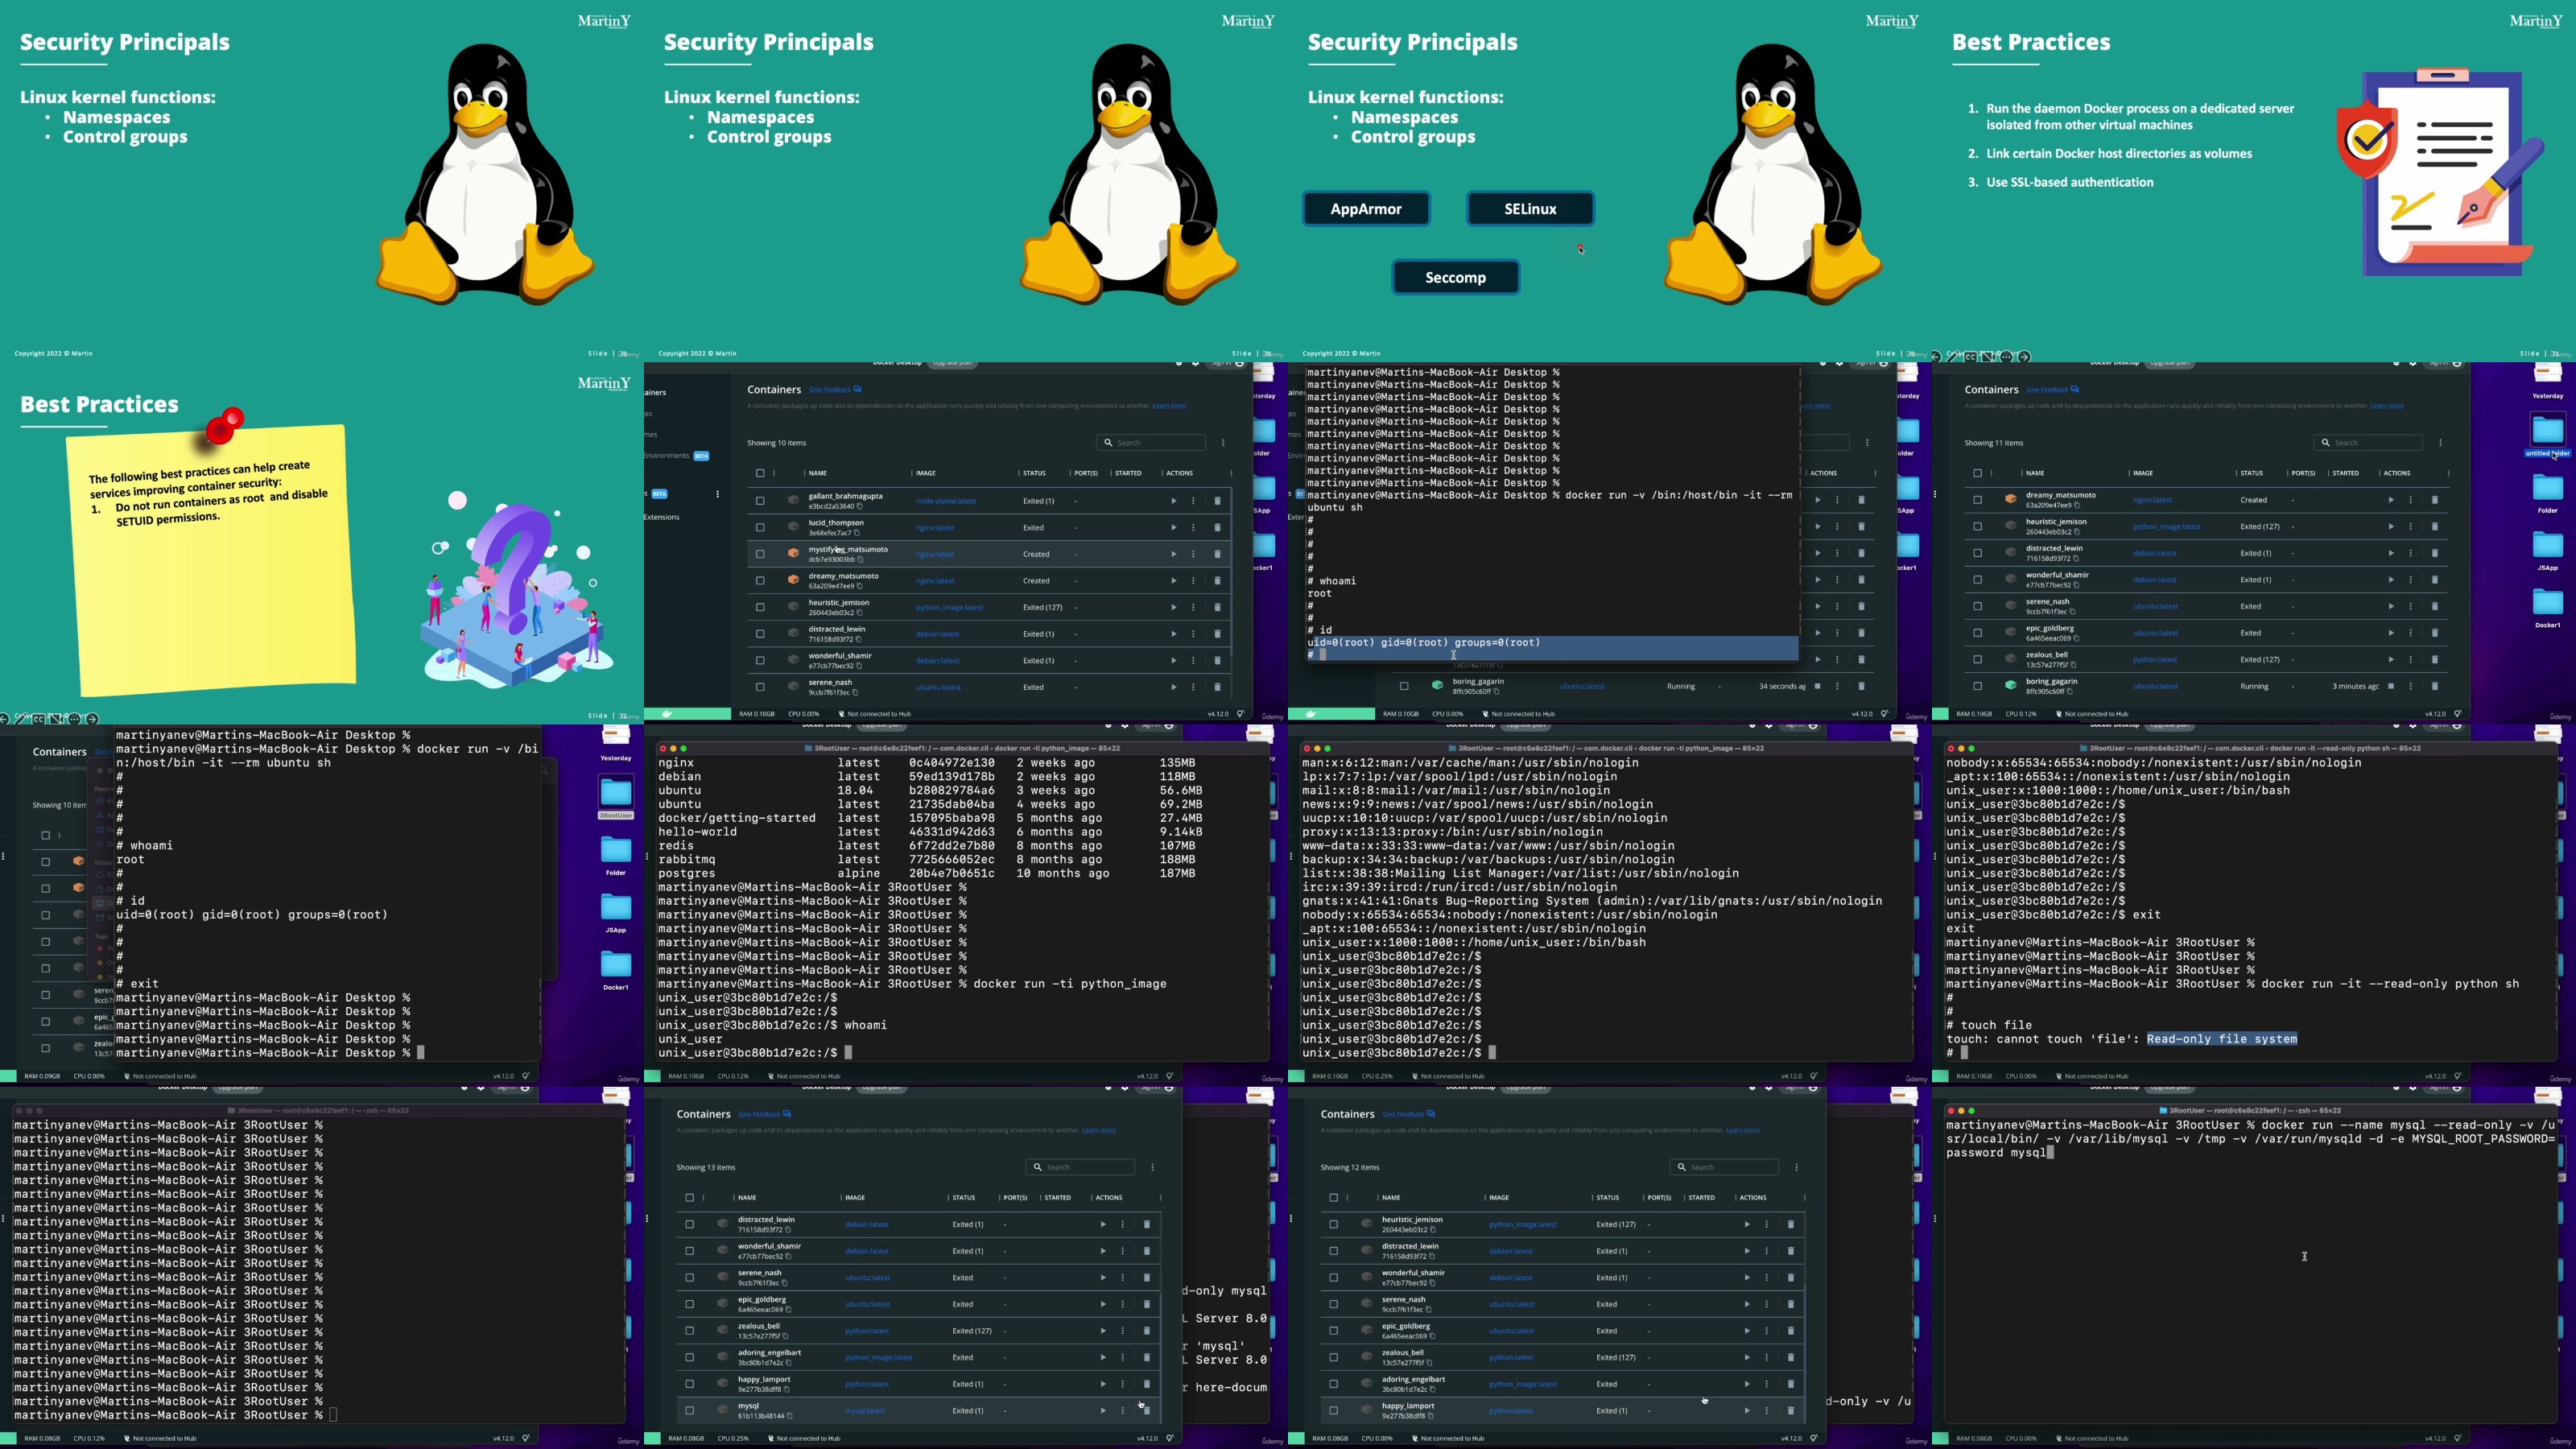
Task: Copy the mystifying_matsumoto container ID
Action: [860, 560]
